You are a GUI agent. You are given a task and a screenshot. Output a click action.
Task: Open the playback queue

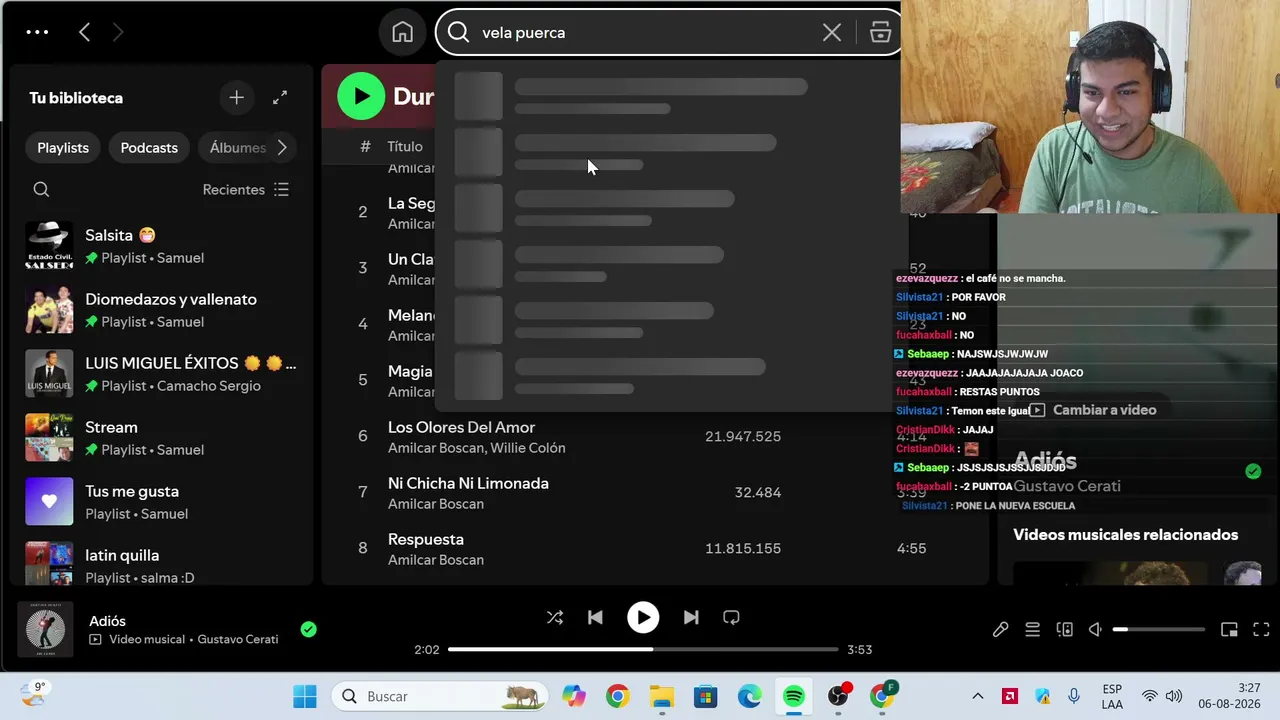tap(1032, 629)
